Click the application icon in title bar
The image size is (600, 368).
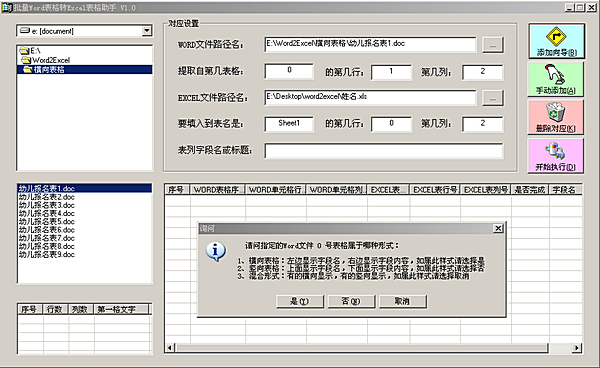click(7, 7)
